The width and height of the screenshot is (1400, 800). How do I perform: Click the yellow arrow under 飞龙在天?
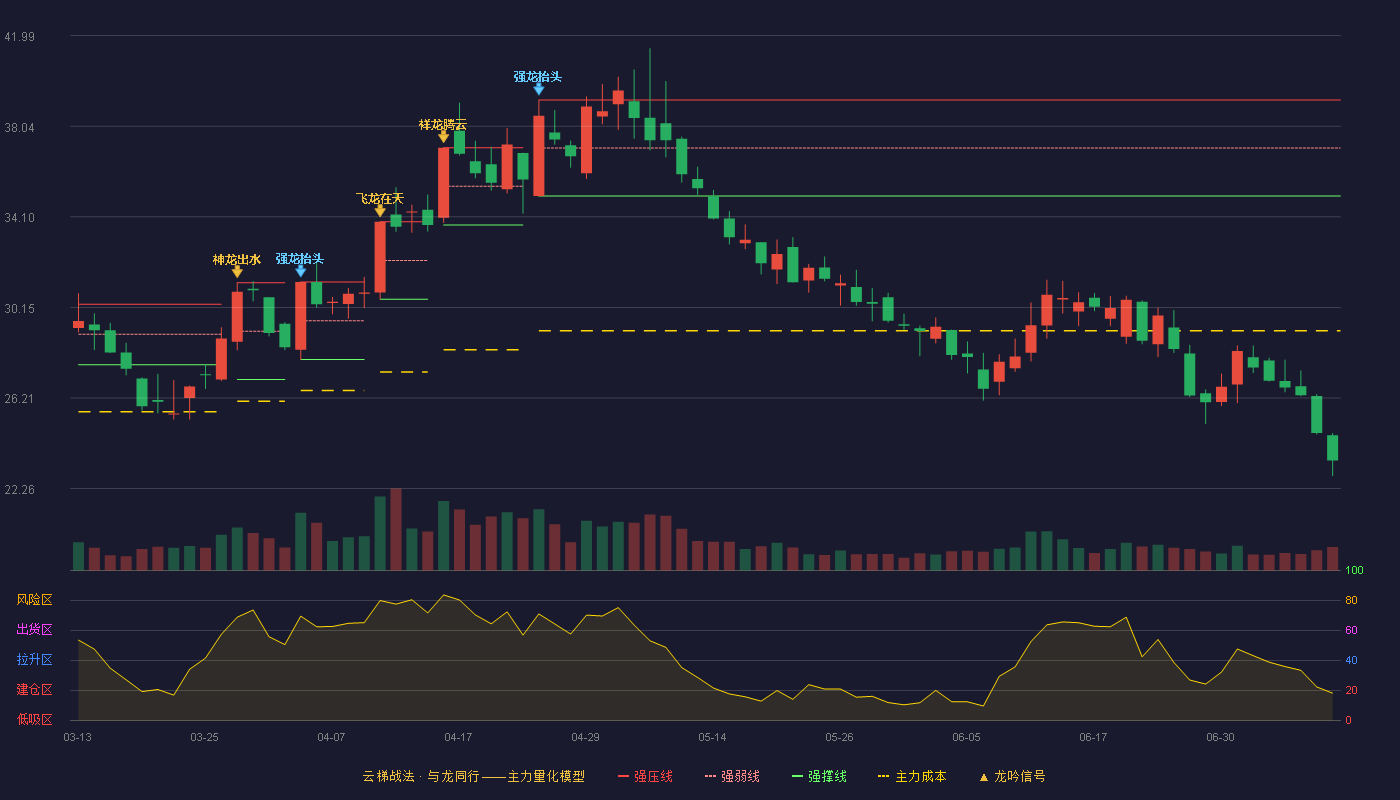[x=380, y=210]
